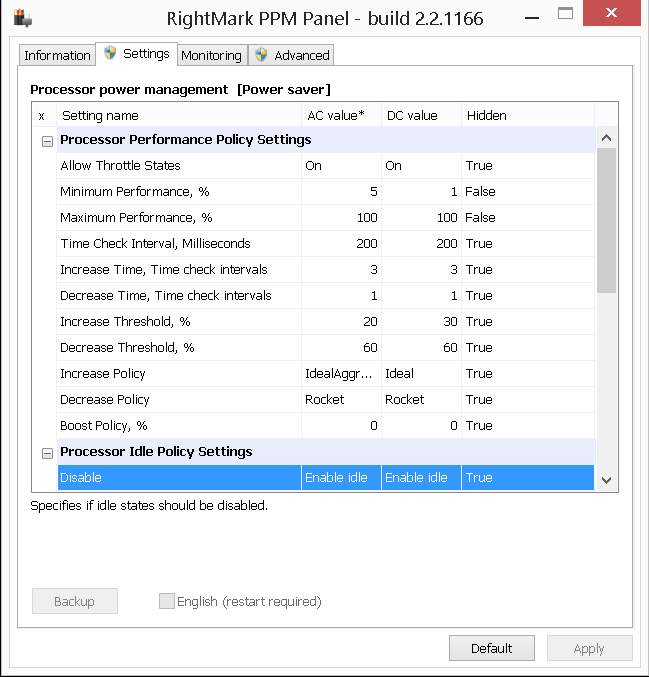
Task: Click the Backup button
Action: (x=75, y=601)
